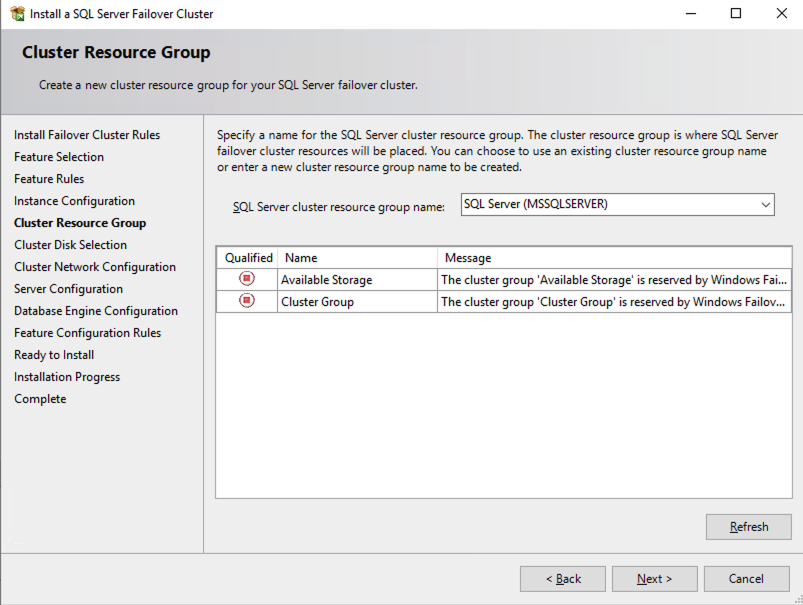Go to the Next step
The image size is (803, 605).
(654, 579)
